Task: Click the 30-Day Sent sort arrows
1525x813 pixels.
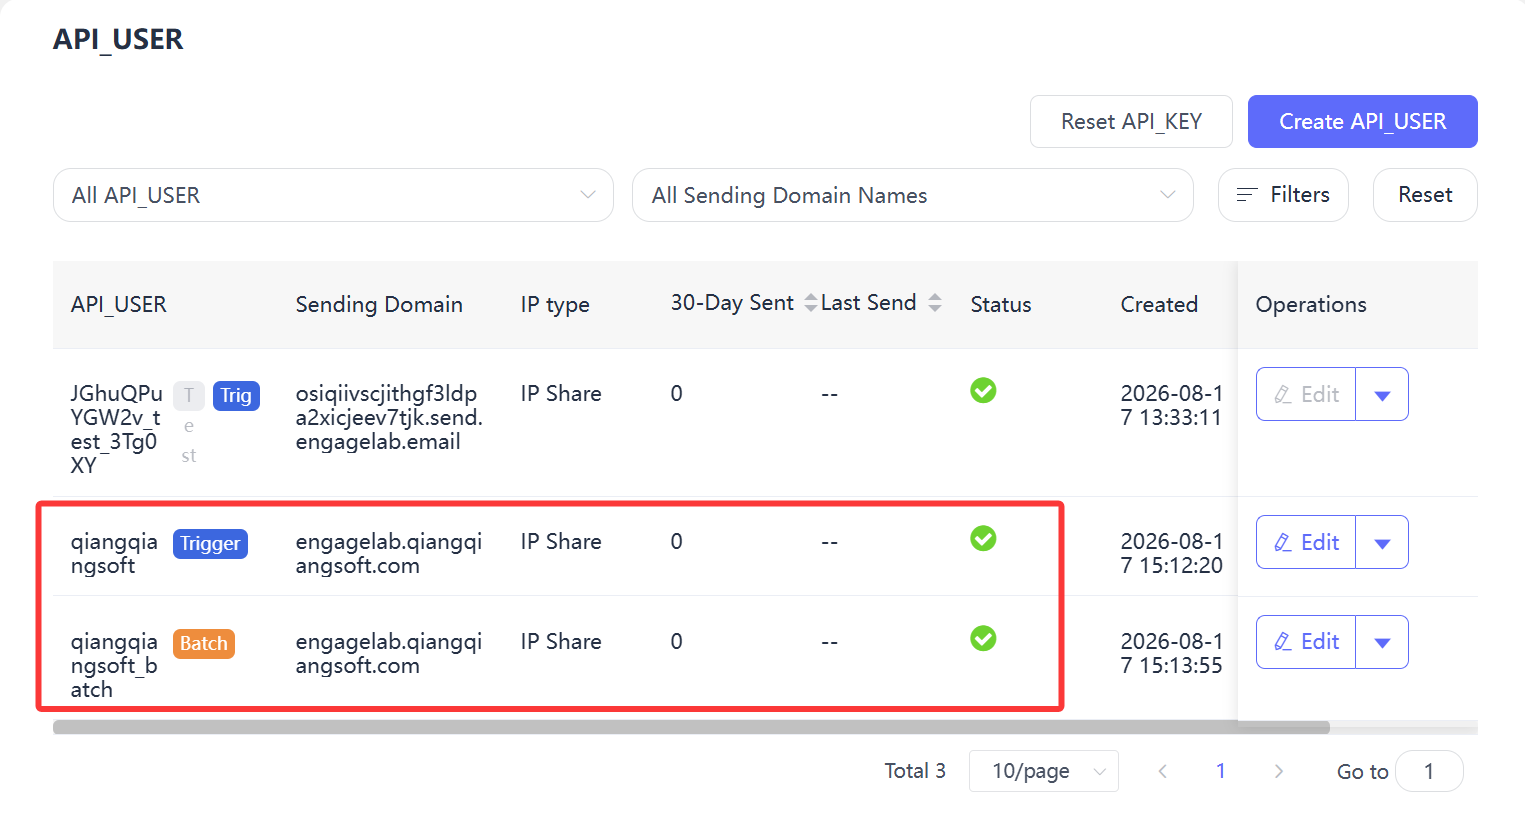Action: pyautogui.click(x=811, y=303)
